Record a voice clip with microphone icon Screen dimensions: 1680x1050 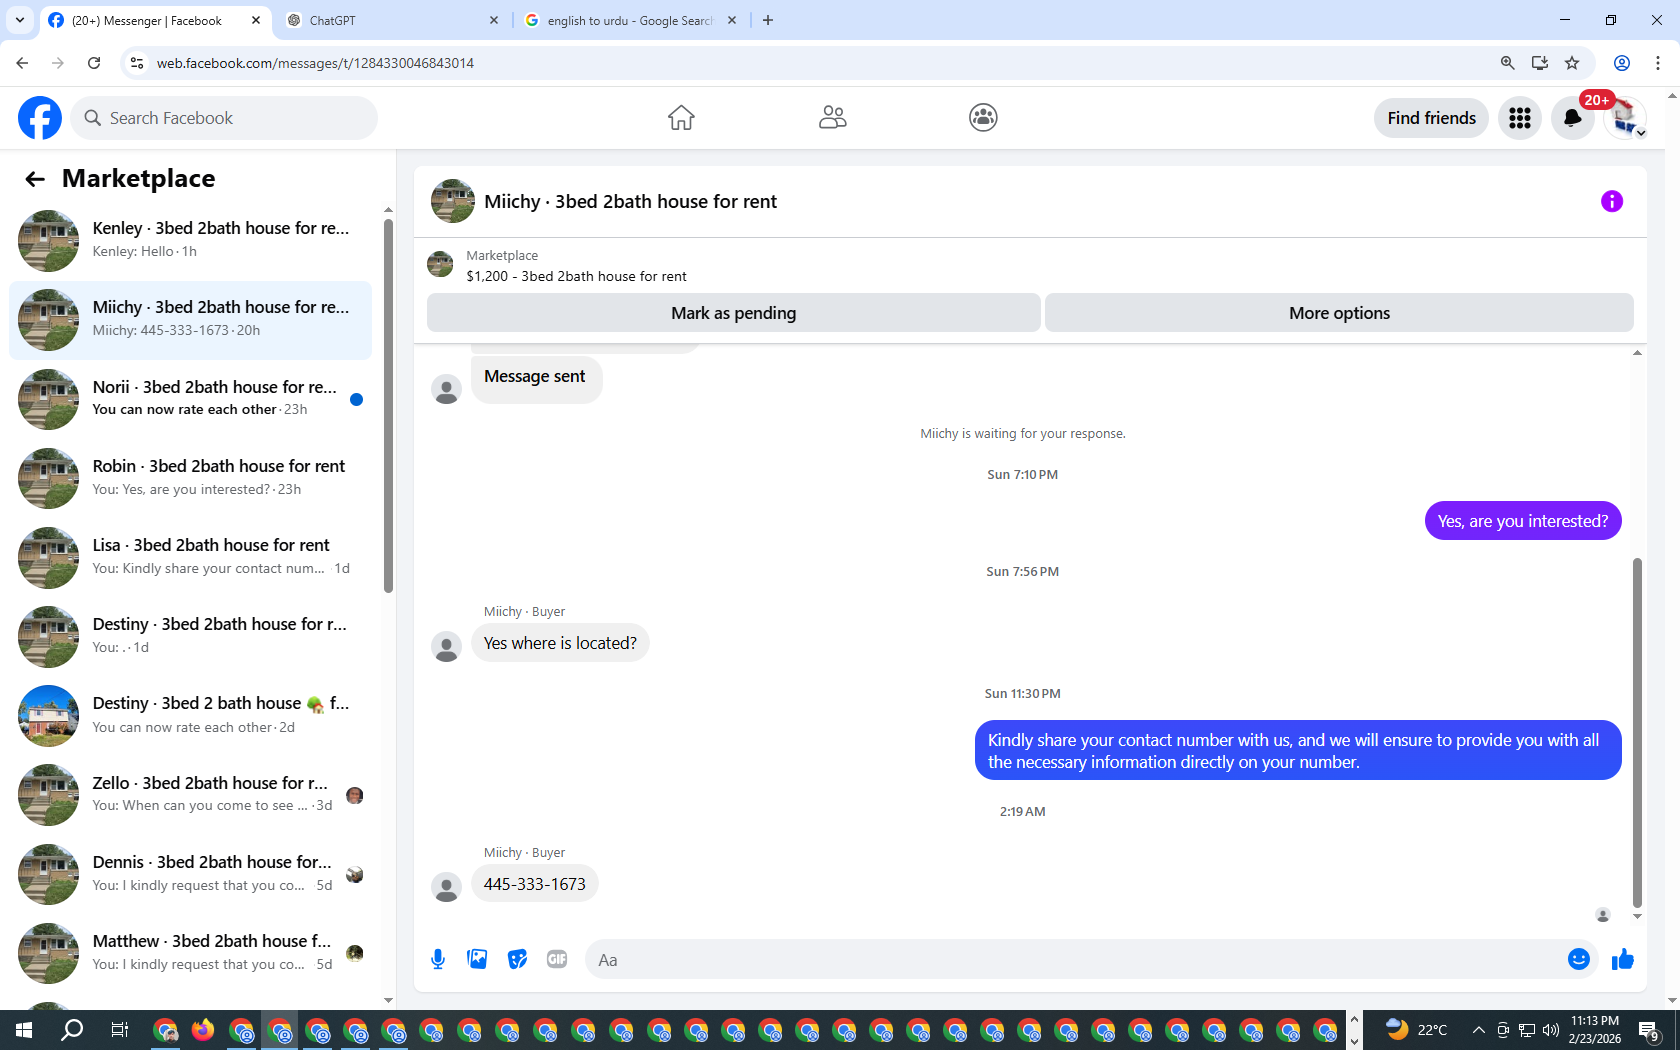click(438, 960)
